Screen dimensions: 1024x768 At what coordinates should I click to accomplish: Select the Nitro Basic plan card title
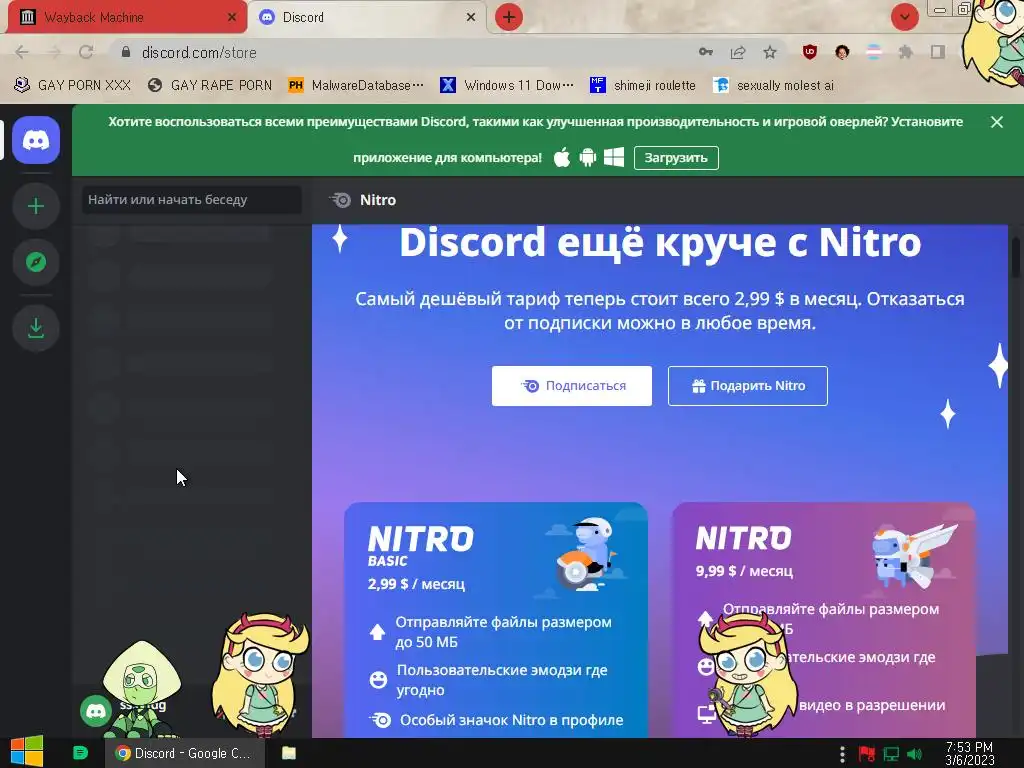point(421,546)
